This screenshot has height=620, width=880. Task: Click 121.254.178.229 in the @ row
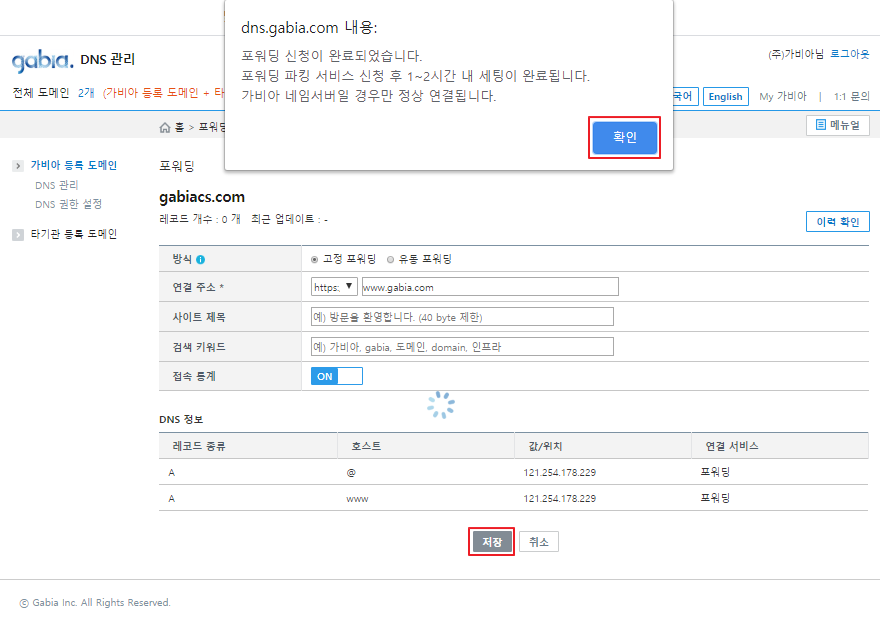(x=560, y=472)
